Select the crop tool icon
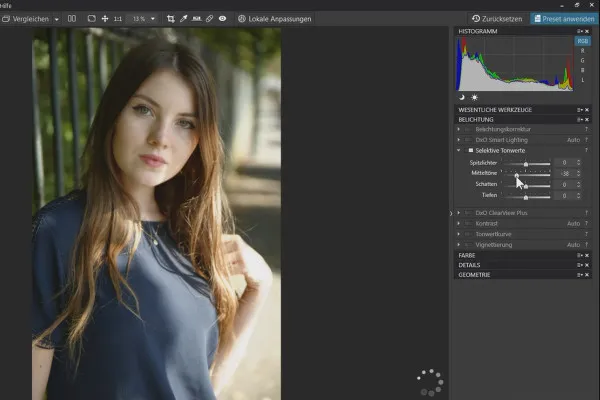 coord(171,19)
